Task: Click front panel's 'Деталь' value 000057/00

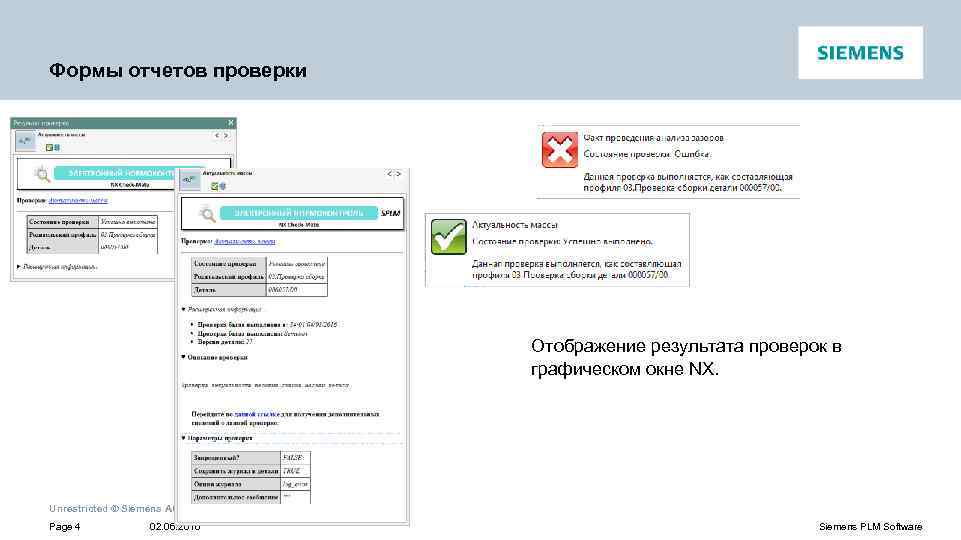Action: (297, 290)
